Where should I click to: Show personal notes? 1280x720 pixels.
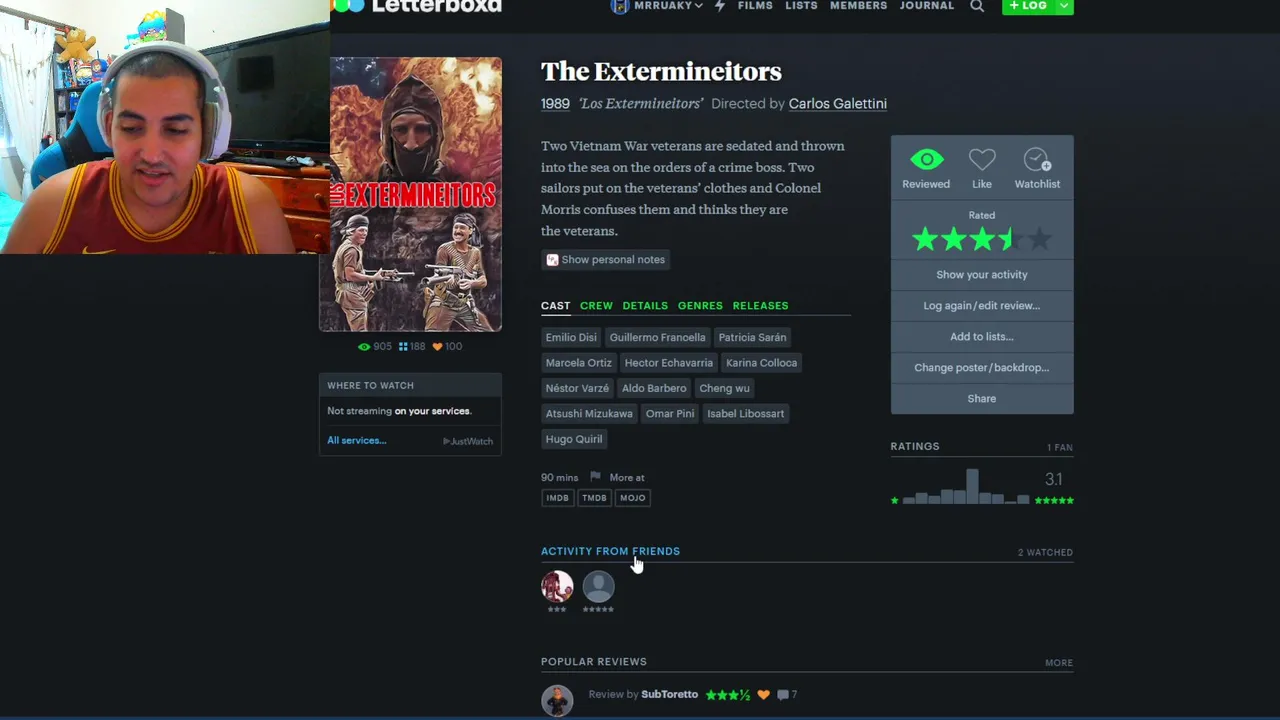click(x=605, y=260)
